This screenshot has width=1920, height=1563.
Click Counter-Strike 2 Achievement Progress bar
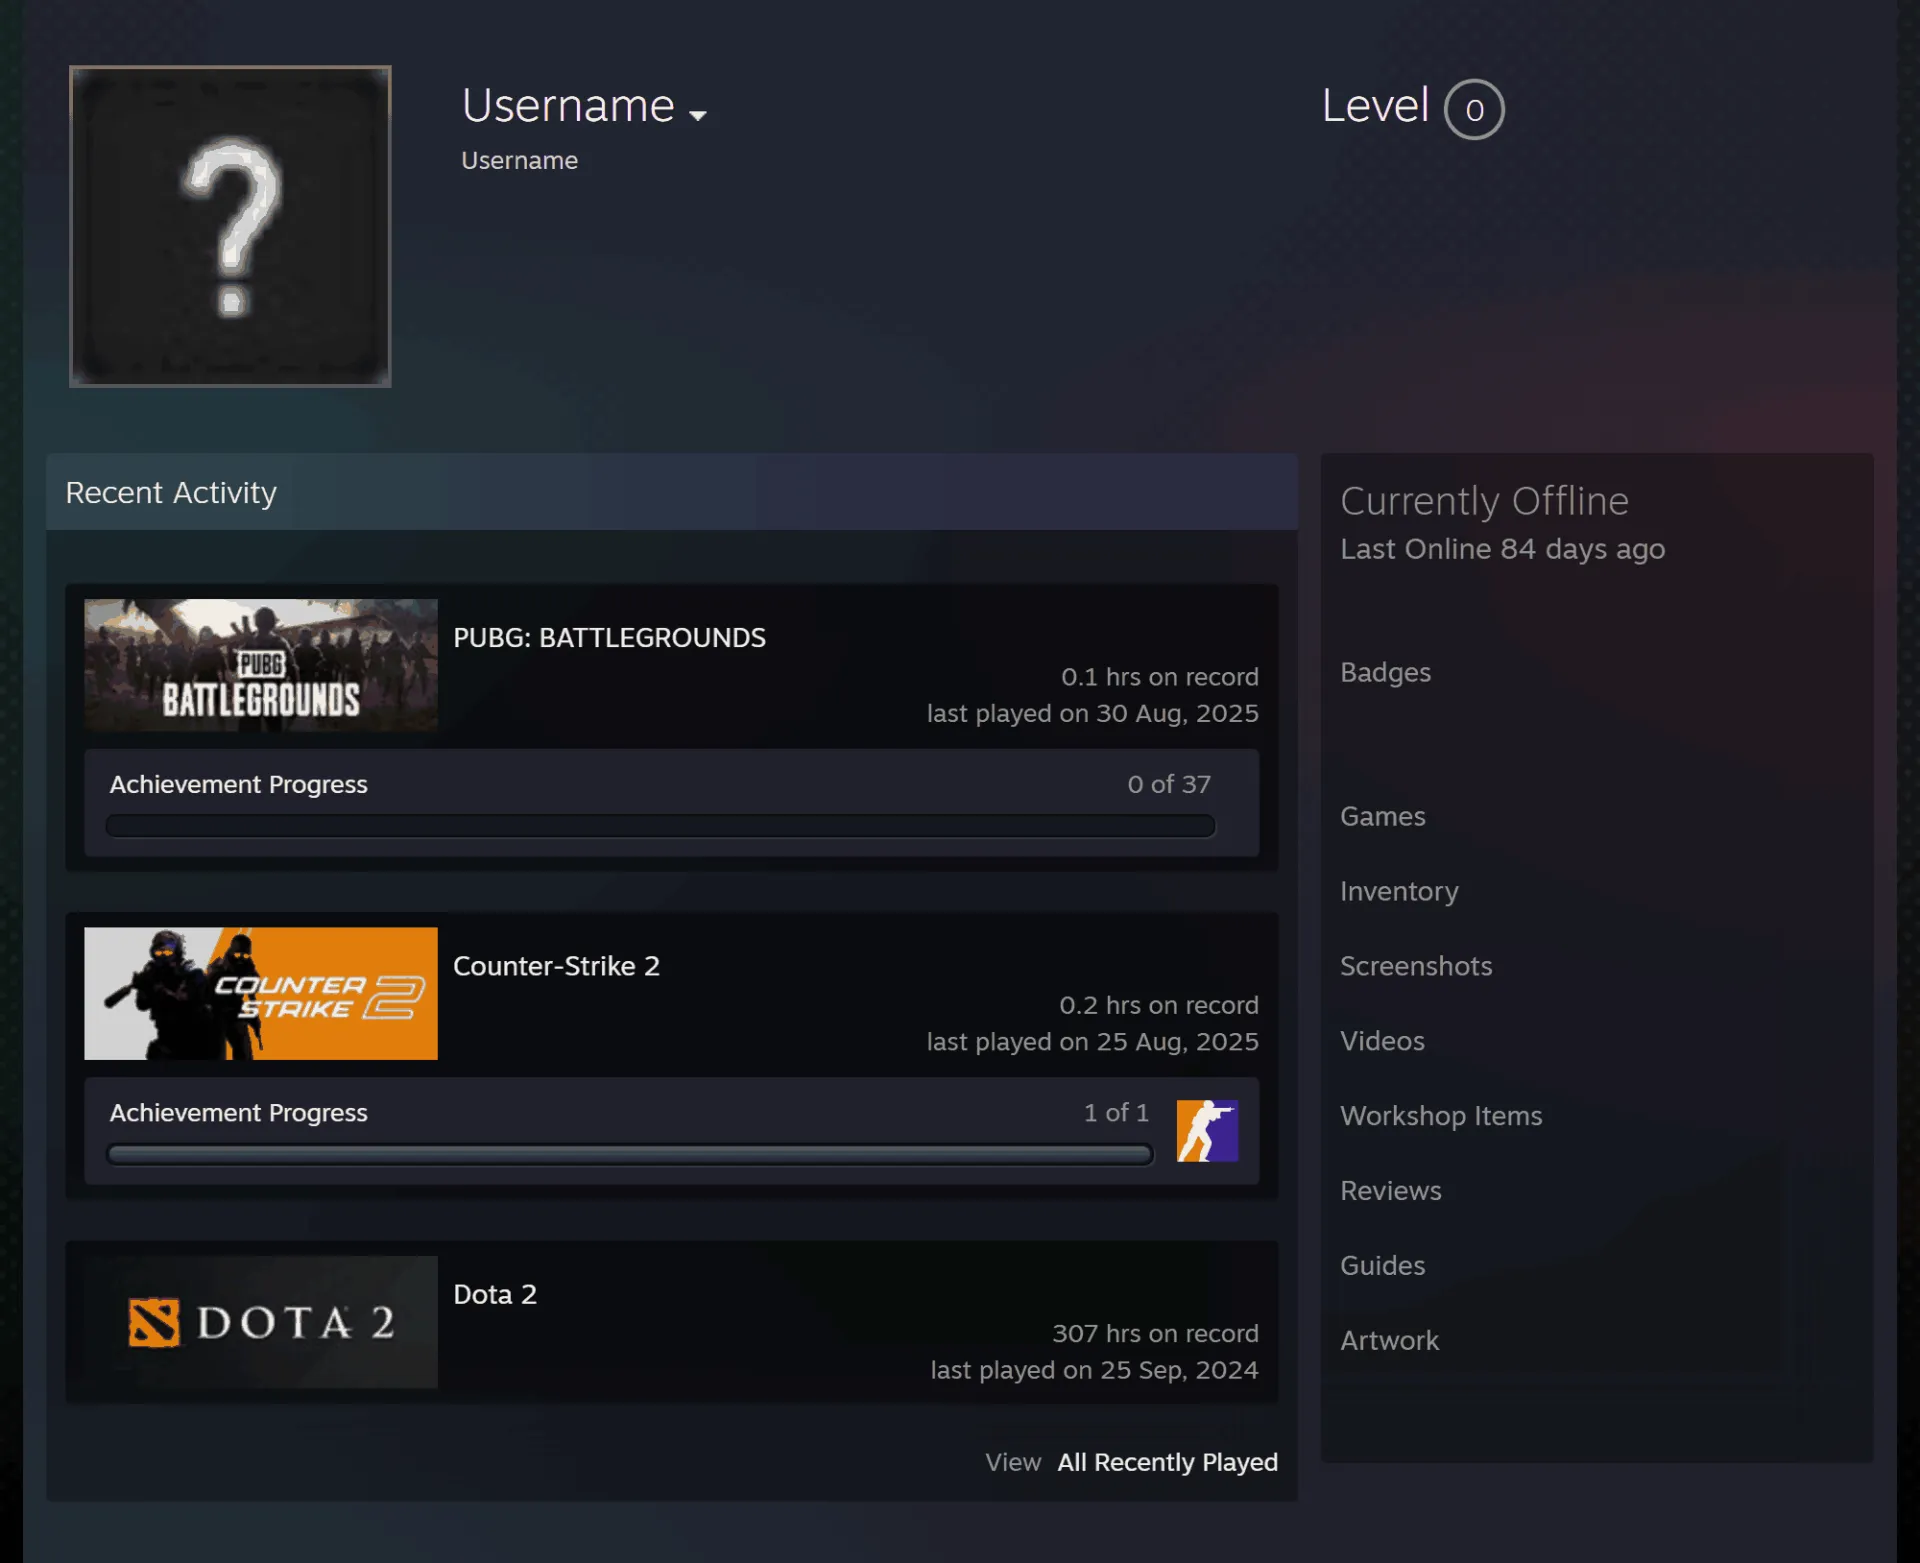[630, 1155]
